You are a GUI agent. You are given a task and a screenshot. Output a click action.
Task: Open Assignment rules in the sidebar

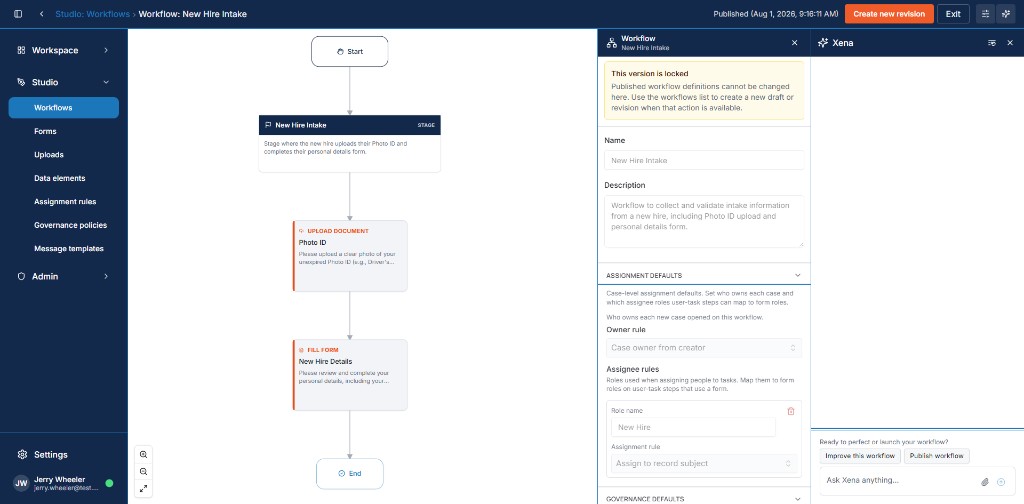63,202
